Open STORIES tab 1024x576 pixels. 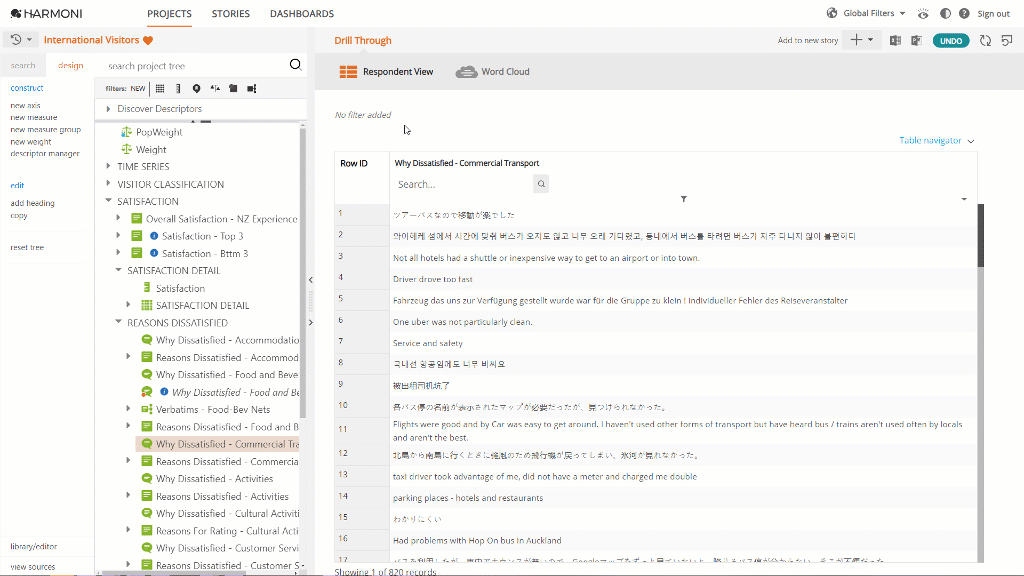click(x=231, y=14)
